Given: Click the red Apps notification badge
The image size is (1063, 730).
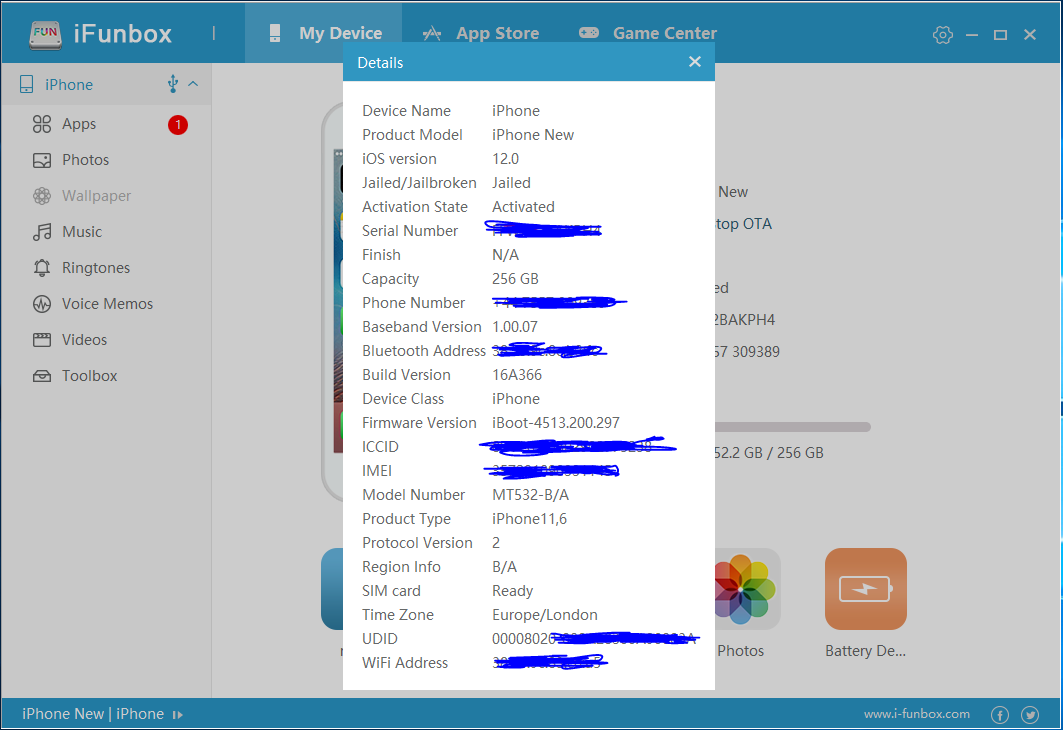Looking at the screenshot, I should point(178,125).
